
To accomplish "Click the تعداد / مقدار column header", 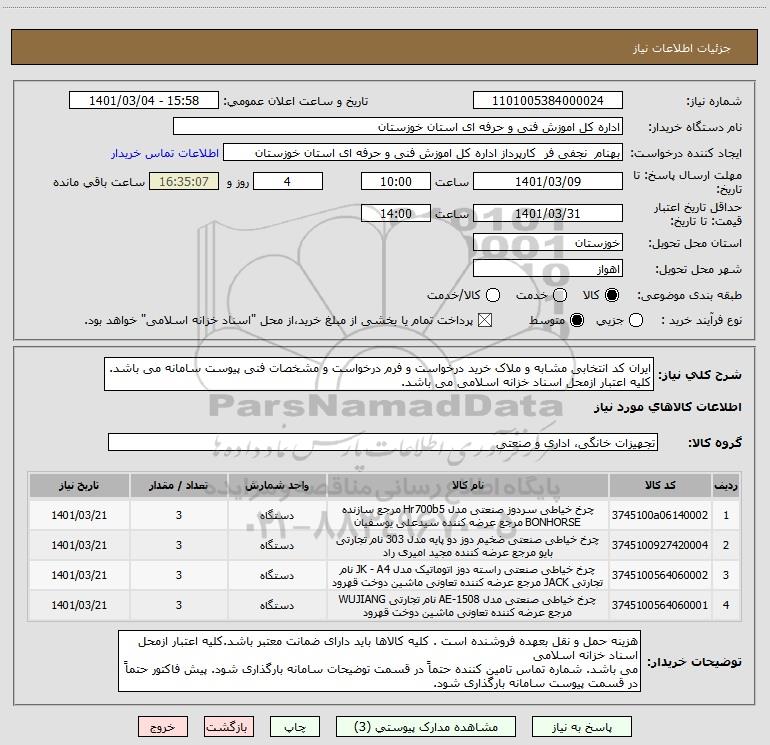I will (179, 485).
